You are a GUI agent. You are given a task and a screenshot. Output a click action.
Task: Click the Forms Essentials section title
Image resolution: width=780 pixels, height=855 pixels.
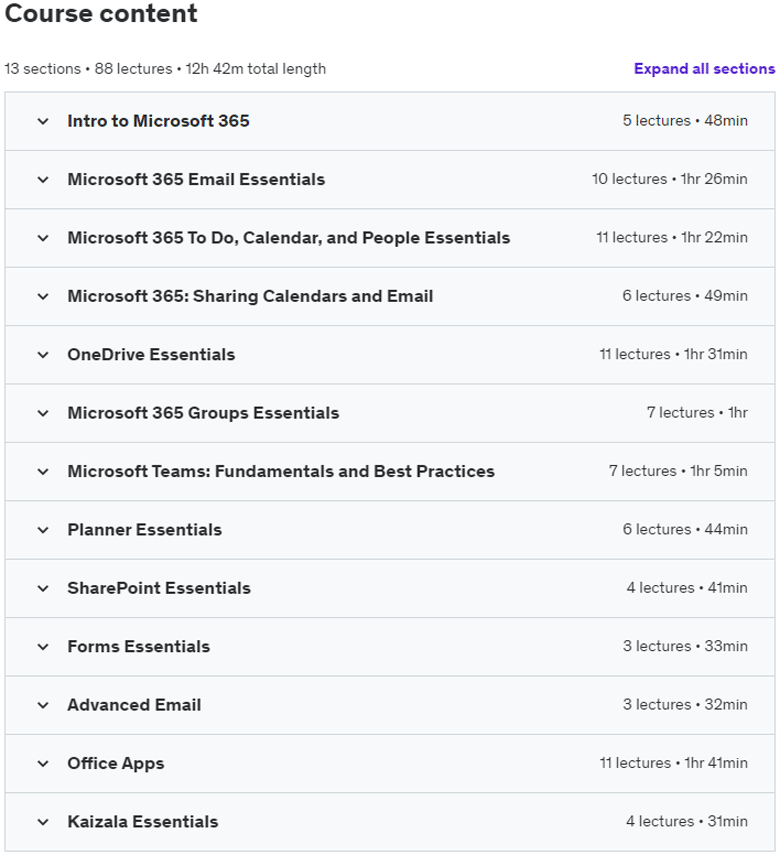click(139, 646)
